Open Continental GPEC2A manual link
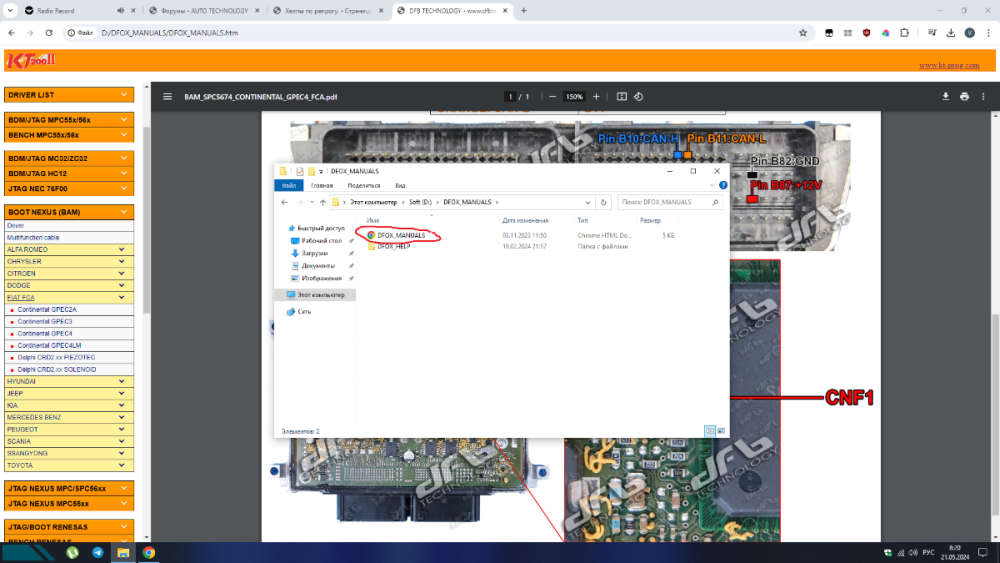The width and height of the screenshot is (1000, 563). (47, 309)
